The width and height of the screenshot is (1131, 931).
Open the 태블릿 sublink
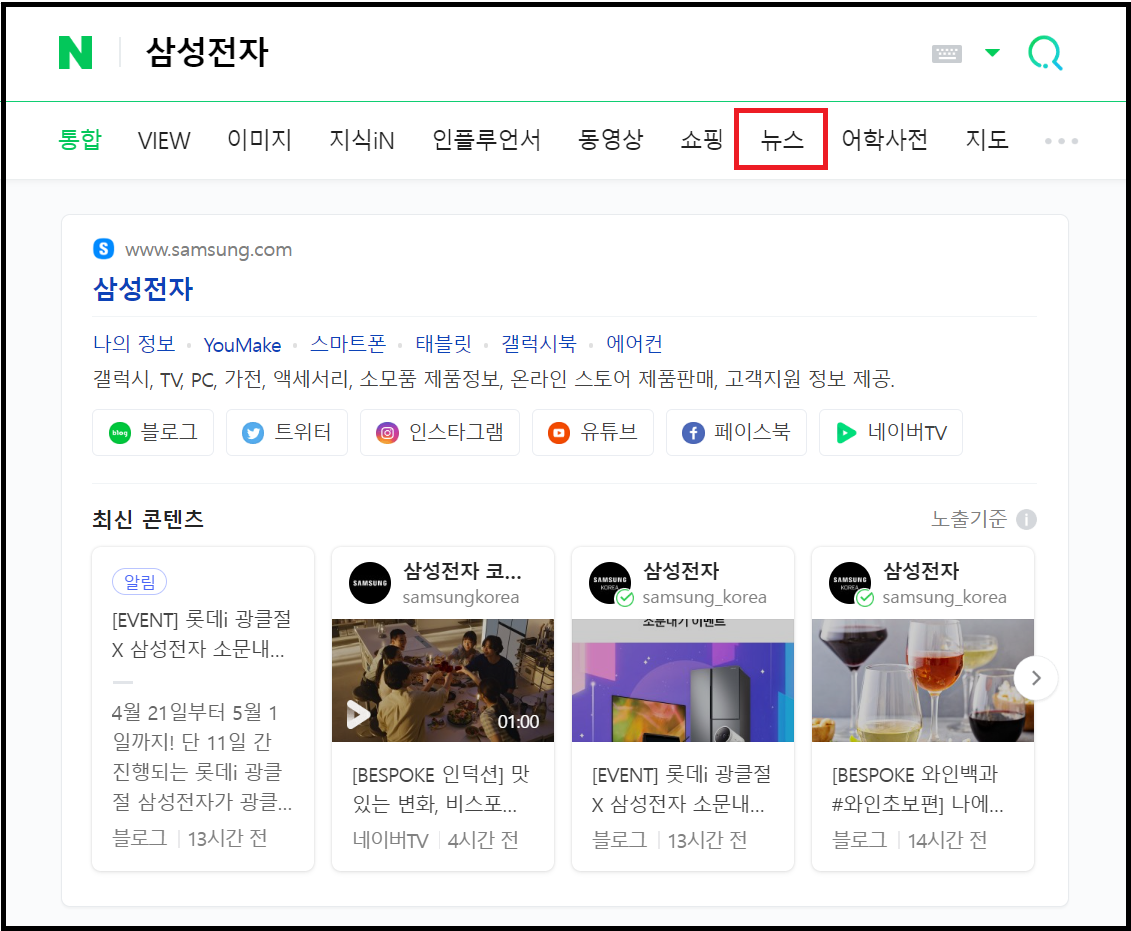pos(443,344)
